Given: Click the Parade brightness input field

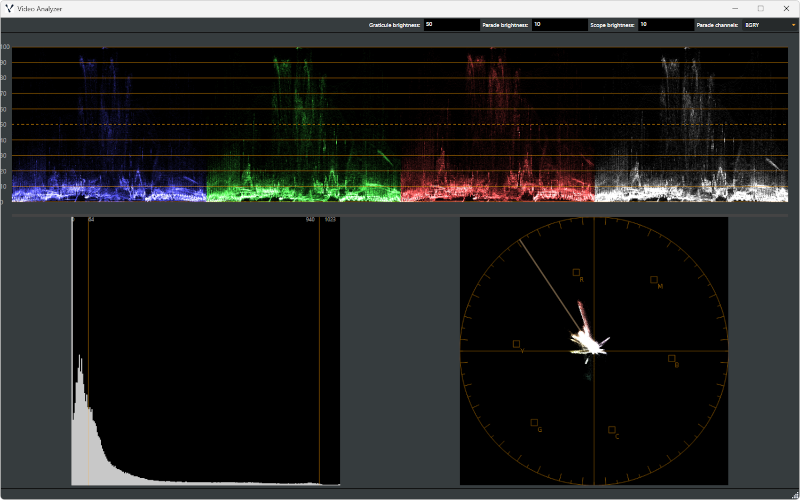Looking at the screenshot, I should click(x=560, y=24).
